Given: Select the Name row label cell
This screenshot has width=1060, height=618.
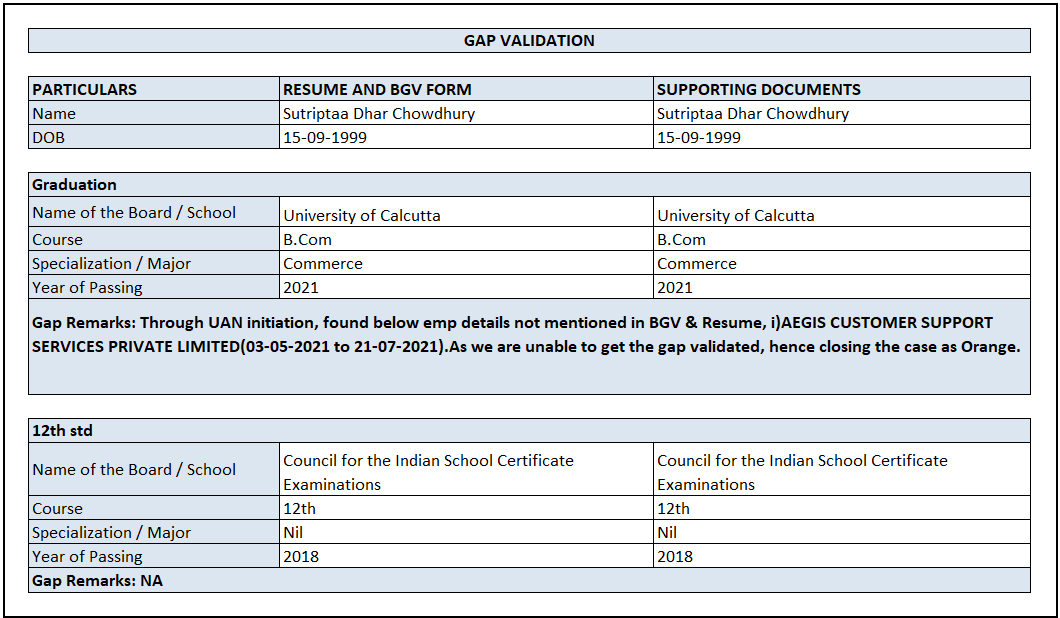Looking at the screenshot, I should coord(54,113).
